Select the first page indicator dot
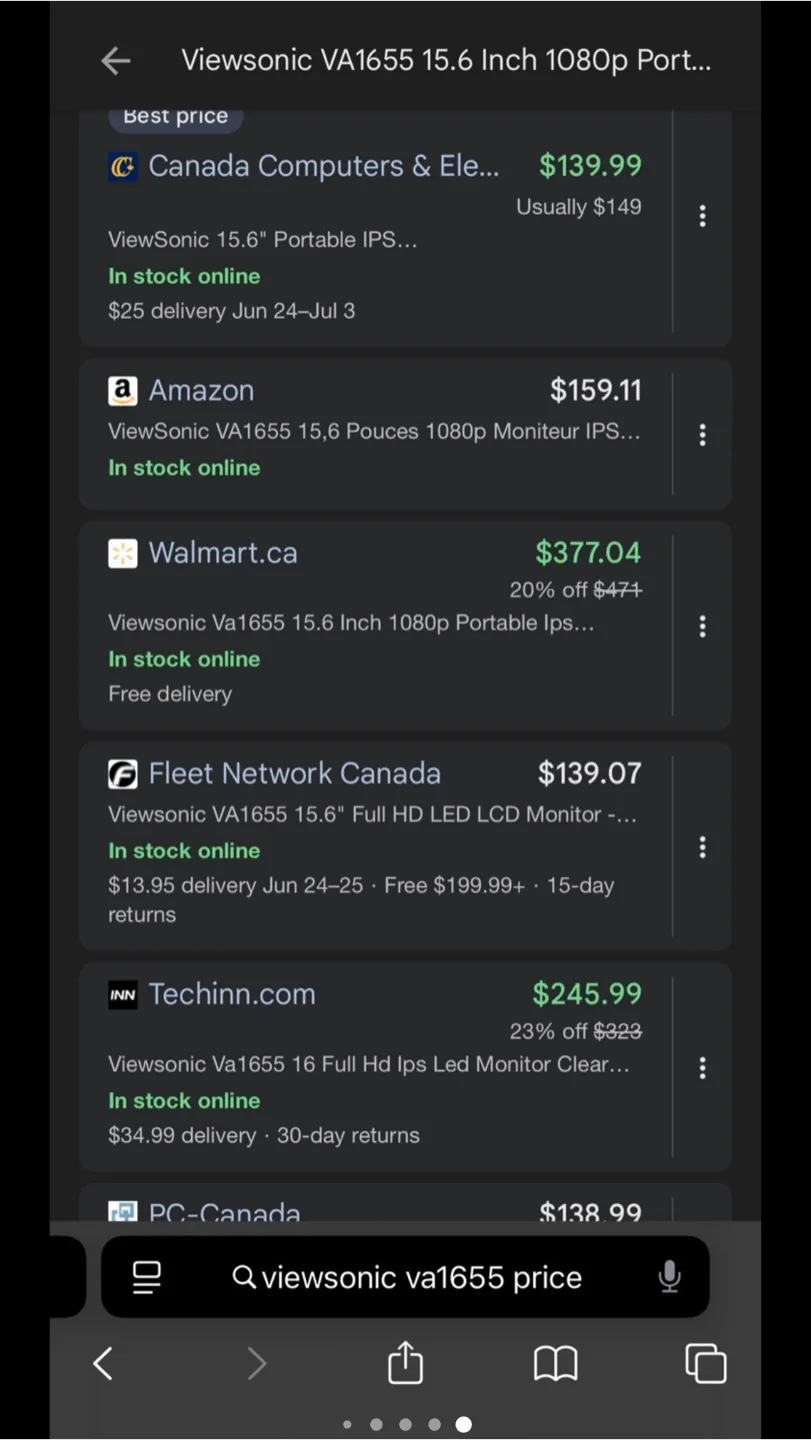Viewport: 811px width, 1440px height. 347,1424
